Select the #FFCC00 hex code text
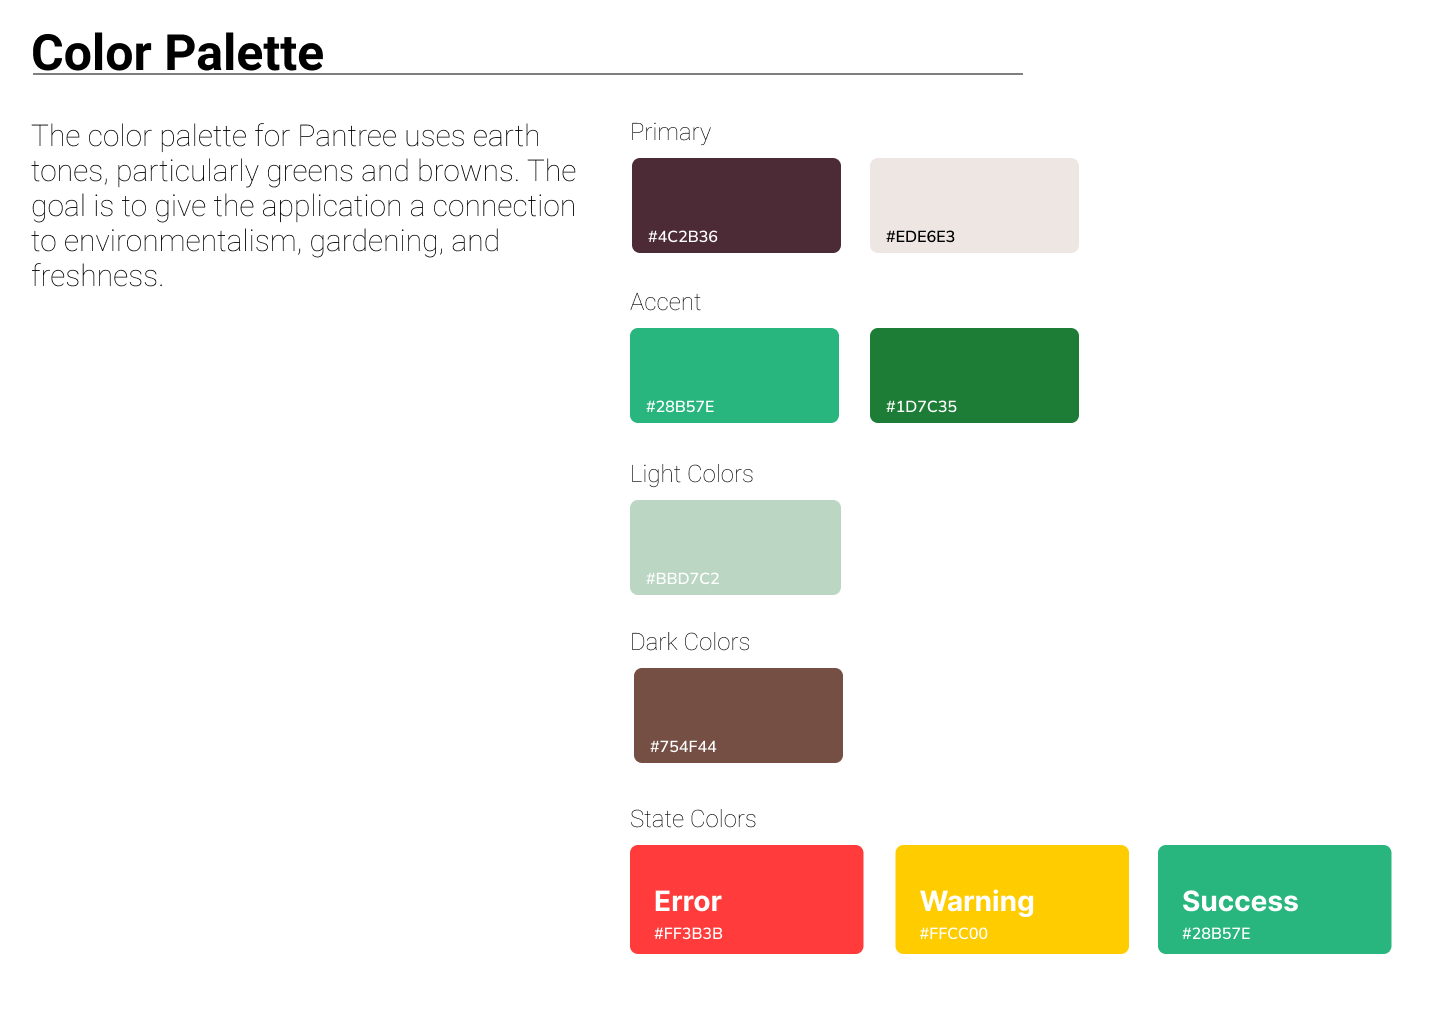The width and height of the screenshot is (1440, 1024). click(x=954, y=934)
